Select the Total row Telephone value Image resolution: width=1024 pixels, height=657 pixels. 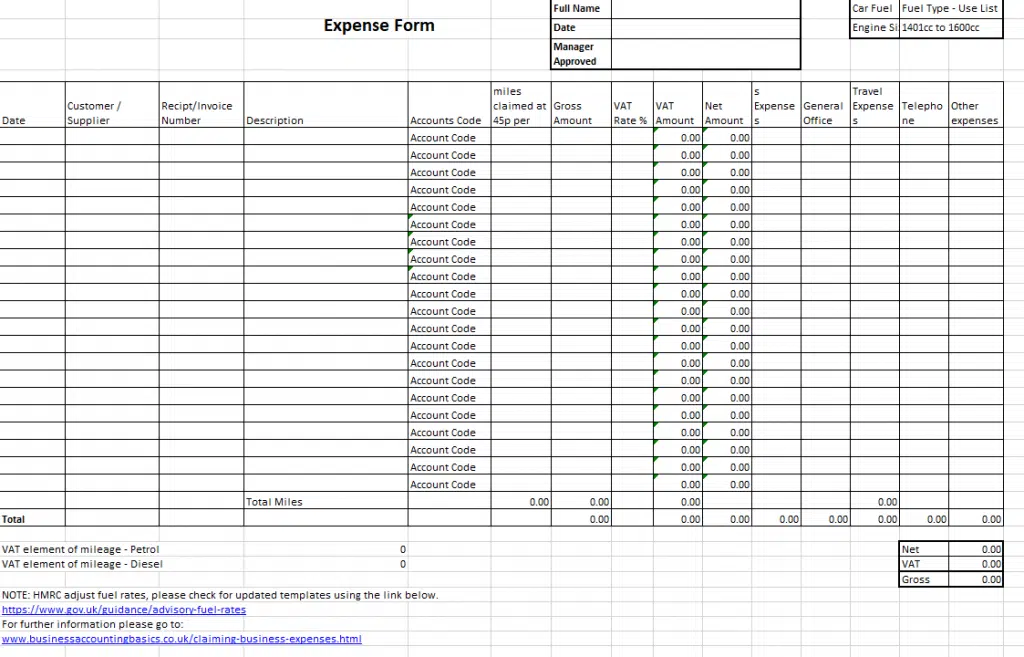click(923, 519)
